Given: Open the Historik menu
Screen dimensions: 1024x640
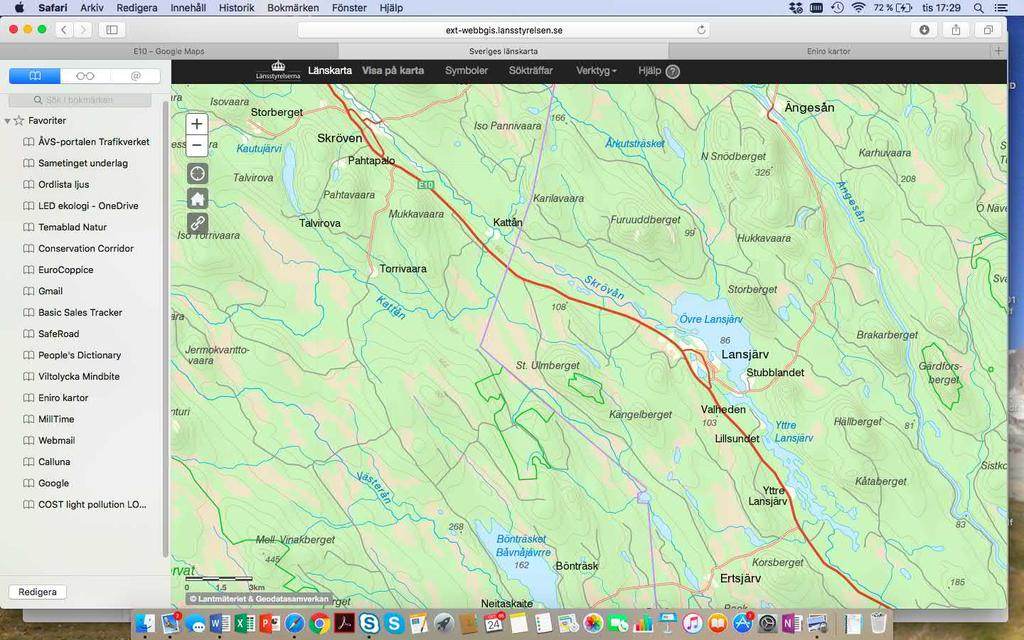Looking at the screenshot, I should click(x=236, y=8).
